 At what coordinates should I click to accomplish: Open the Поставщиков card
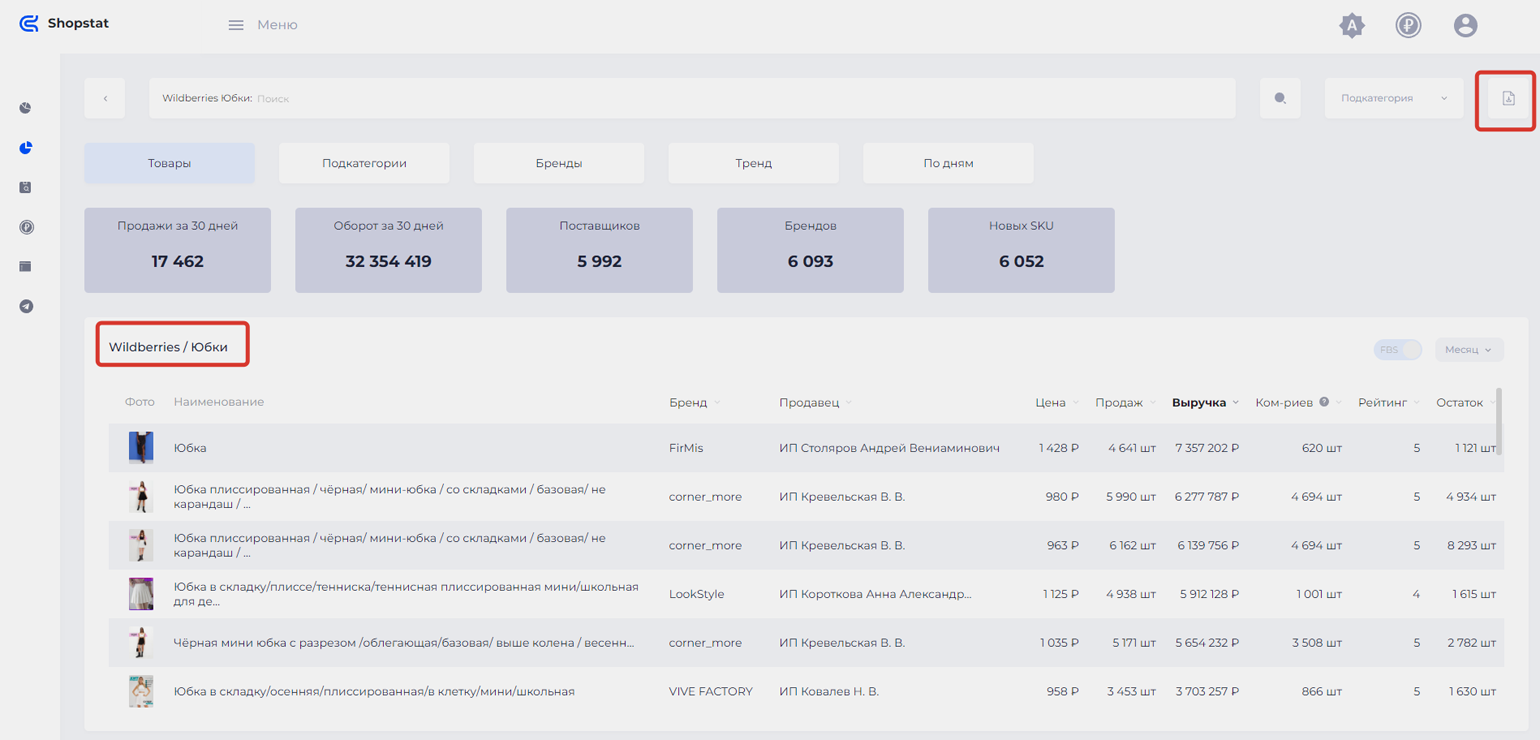click(x=599, y=250)
